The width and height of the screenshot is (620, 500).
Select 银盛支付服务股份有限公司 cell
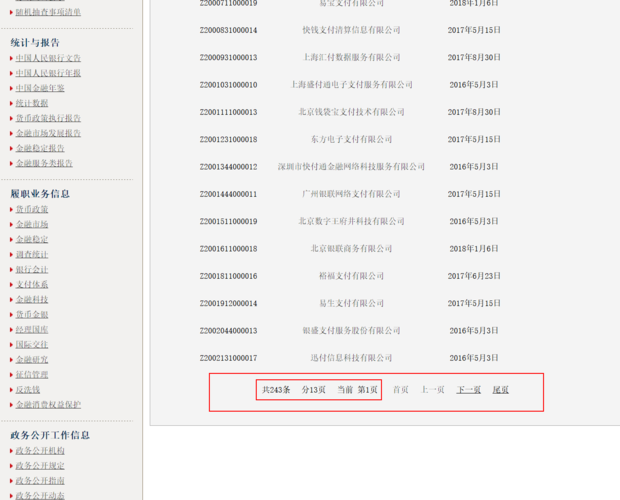point(351,330)
